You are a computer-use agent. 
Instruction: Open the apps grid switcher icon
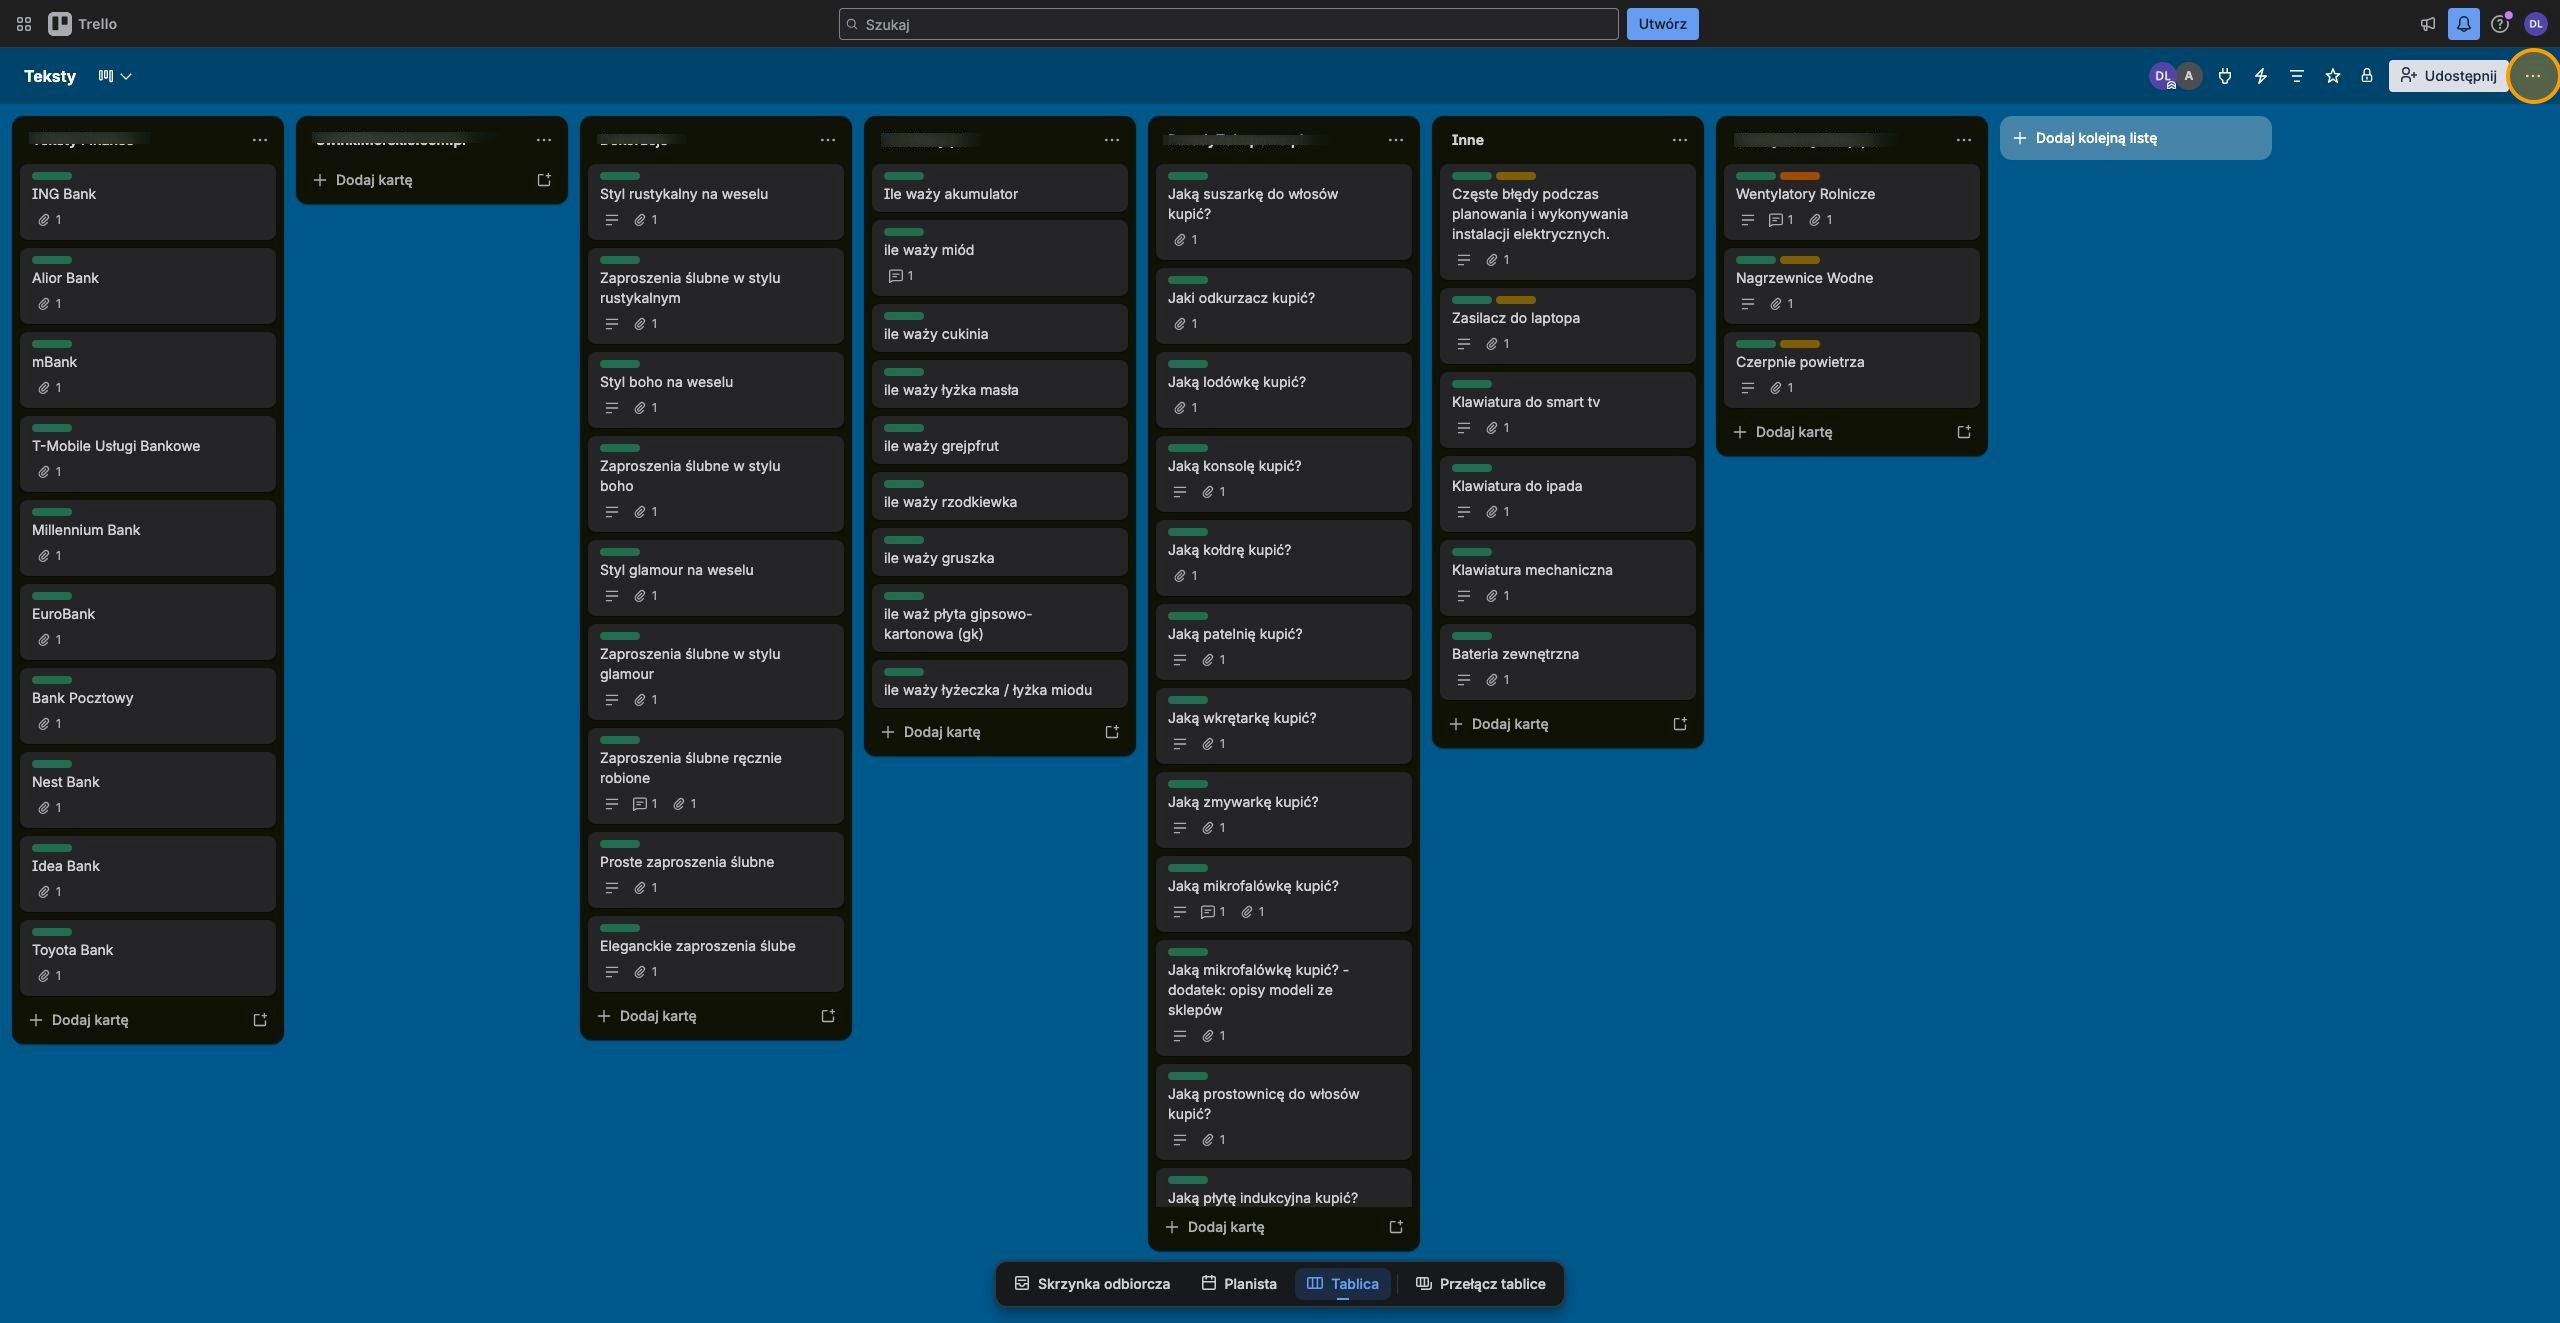(24, 24)
